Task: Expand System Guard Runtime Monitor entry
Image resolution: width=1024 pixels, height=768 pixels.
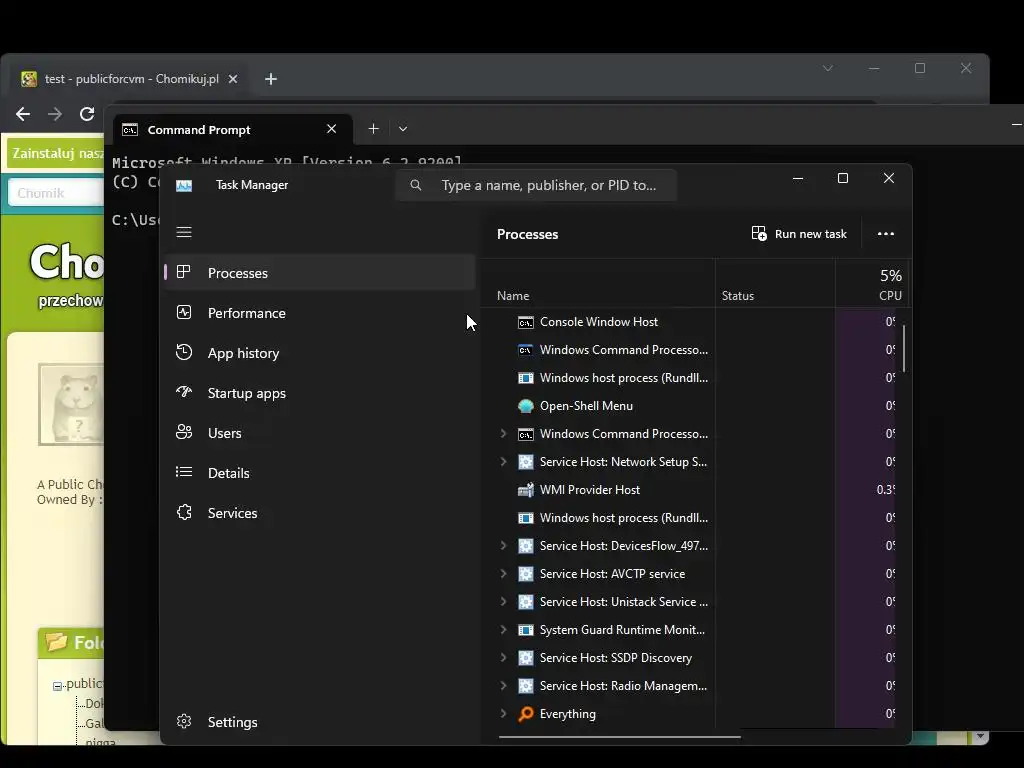Action: pyautogui.click(x=503, y=630)
